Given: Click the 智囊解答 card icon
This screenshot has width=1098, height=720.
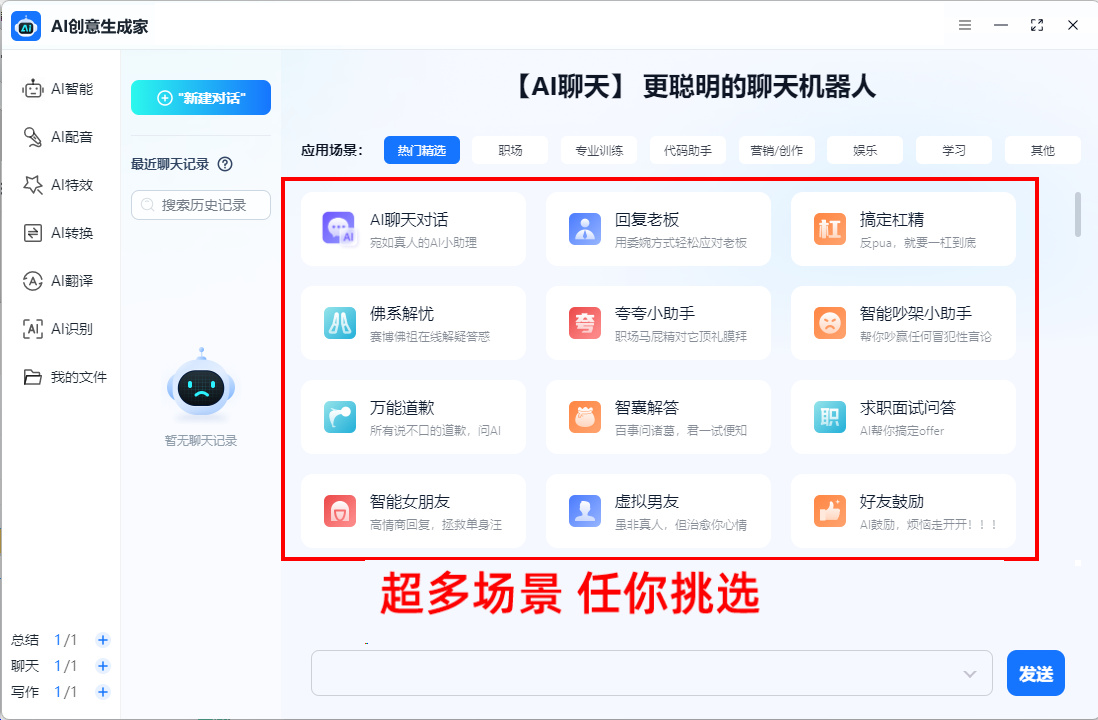Looking at the screenshot, I should (x=585, y=417).
